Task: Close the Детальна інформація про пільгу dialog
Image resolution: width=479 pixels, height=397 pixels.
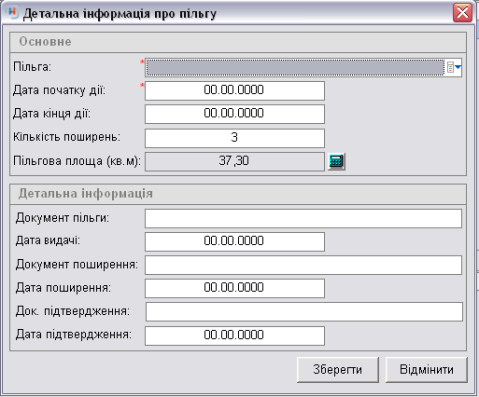Action: click(463, 13)
